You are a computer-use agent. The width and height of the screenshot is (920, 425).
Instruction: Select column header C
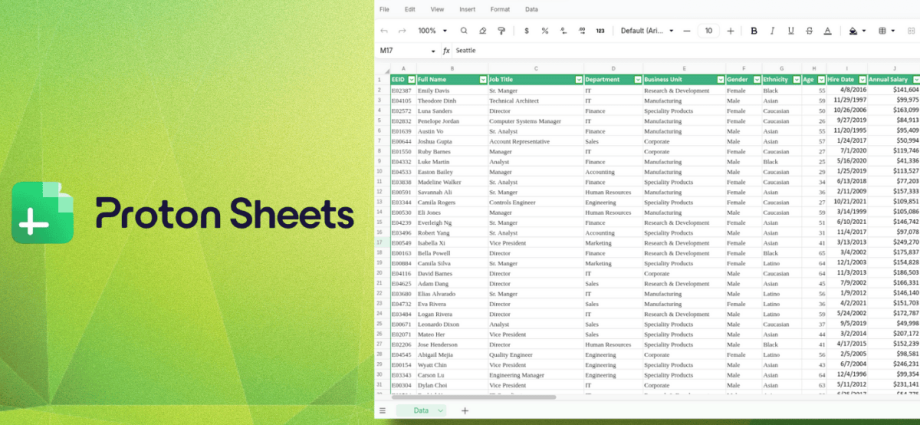click(536, 69)
